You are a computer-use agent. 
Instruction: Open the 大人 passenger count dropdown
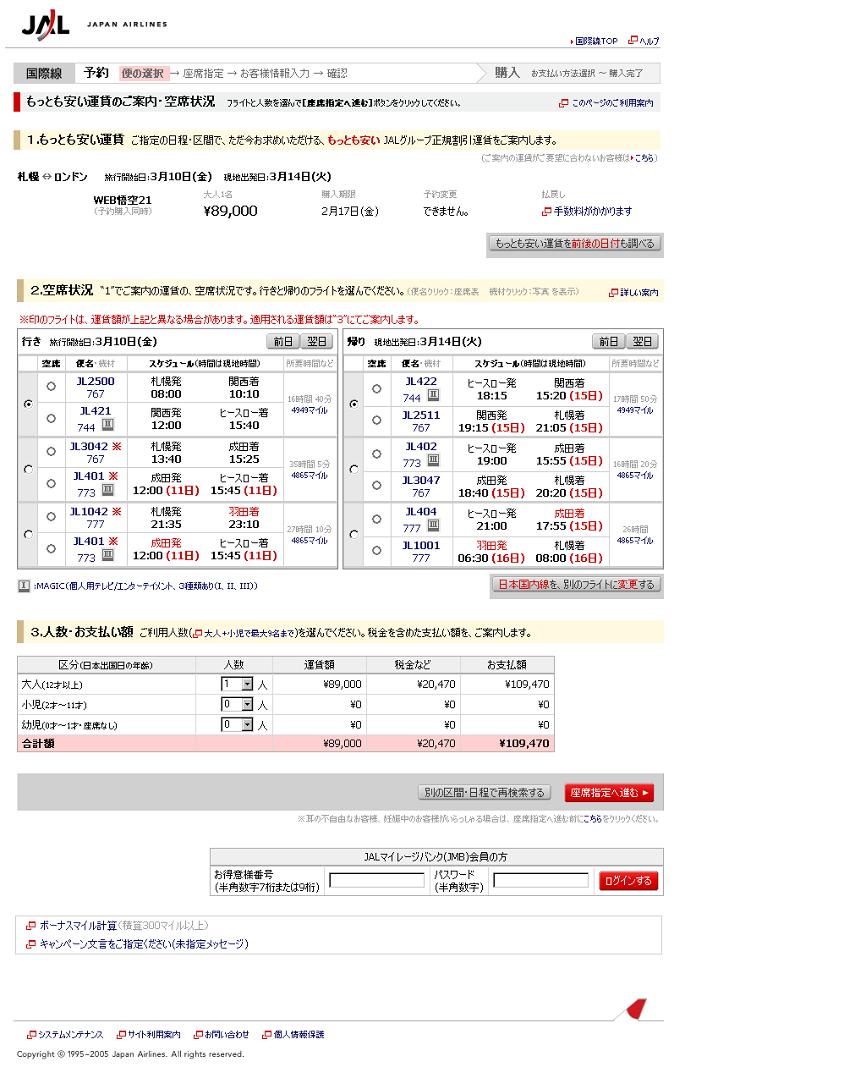[x=237, y=685]
